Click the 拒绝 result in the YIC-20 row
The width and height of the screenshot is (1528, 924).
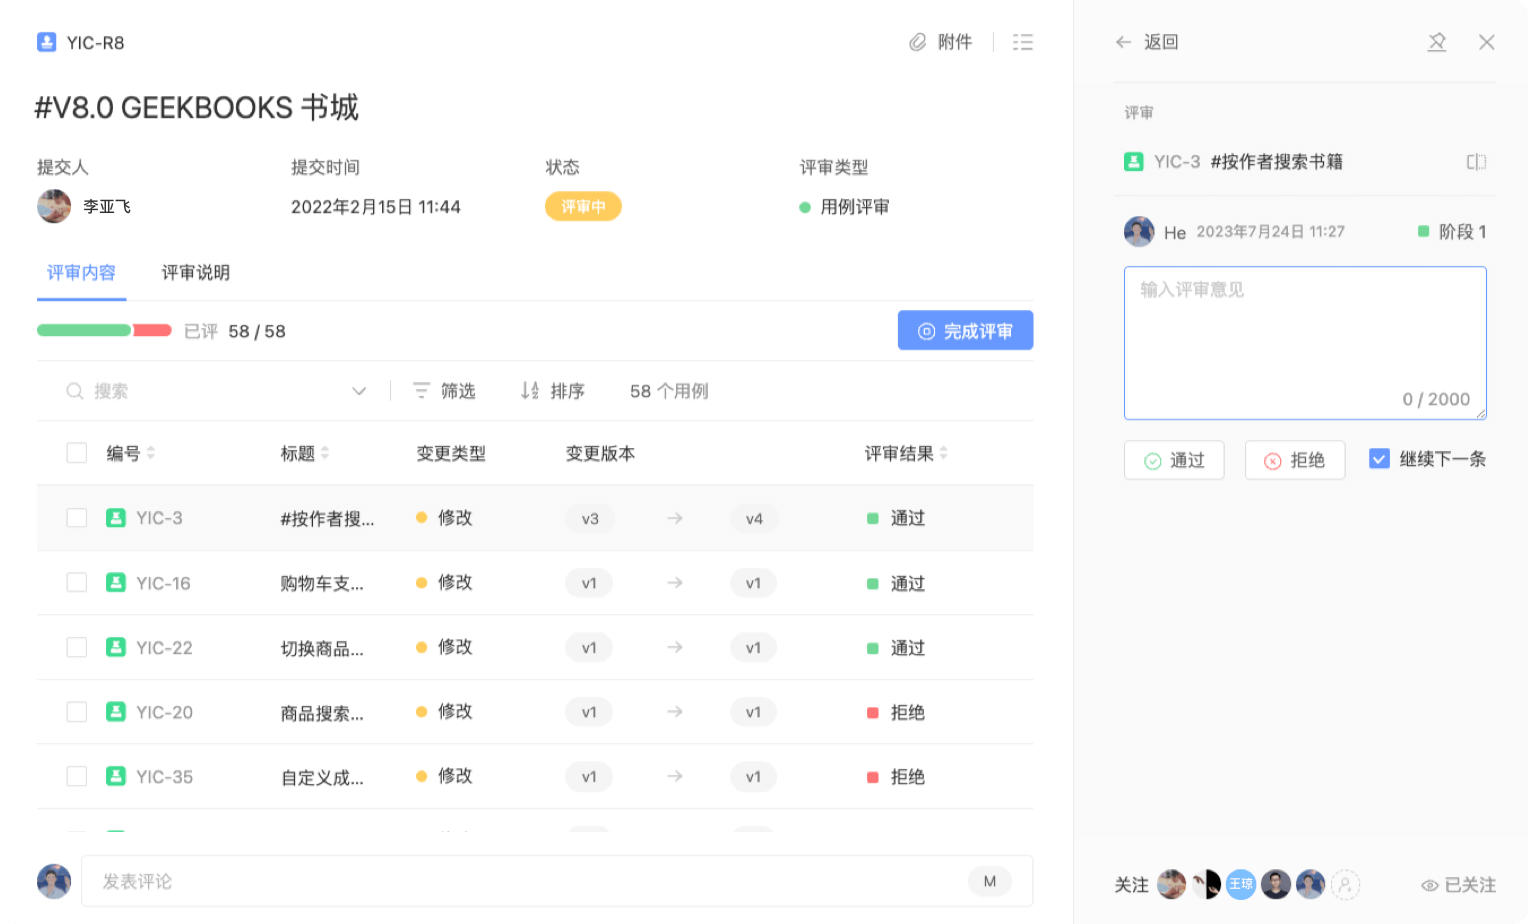[x=896, y=712]
